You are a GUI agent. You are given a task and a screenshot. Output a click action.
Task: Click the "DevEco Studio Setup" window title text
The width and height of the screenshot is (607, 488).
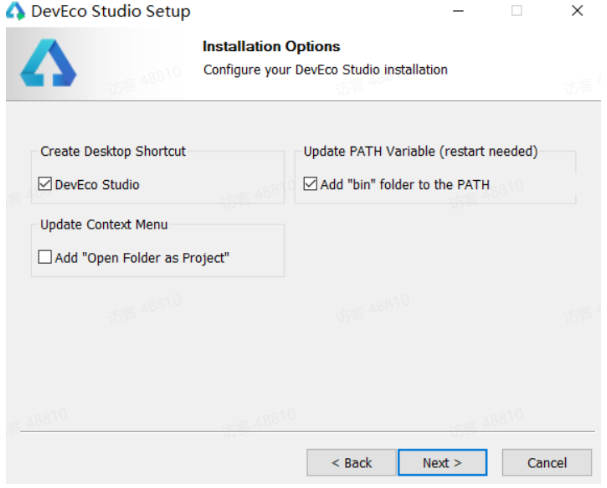(x=110, y=12)
